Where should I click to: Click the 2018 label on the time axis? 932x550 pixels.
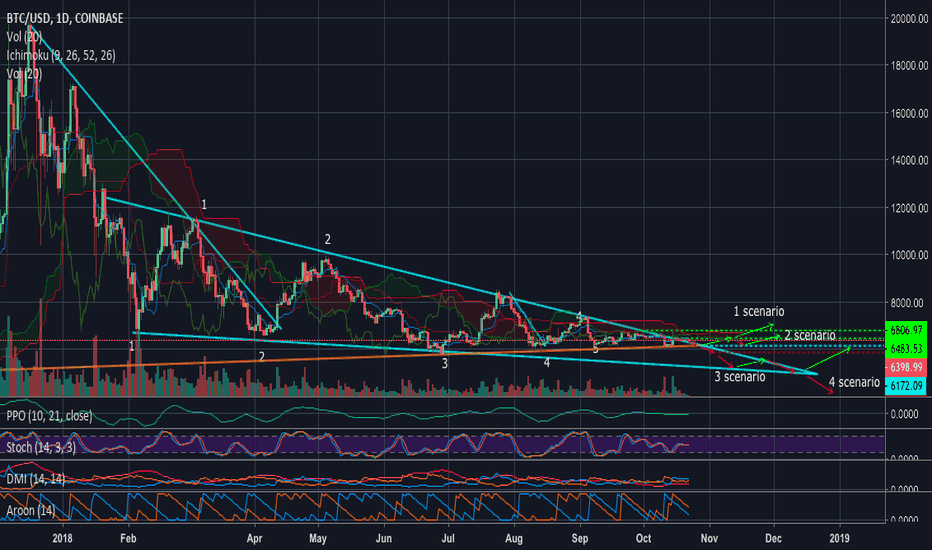(x=62, y=538)
